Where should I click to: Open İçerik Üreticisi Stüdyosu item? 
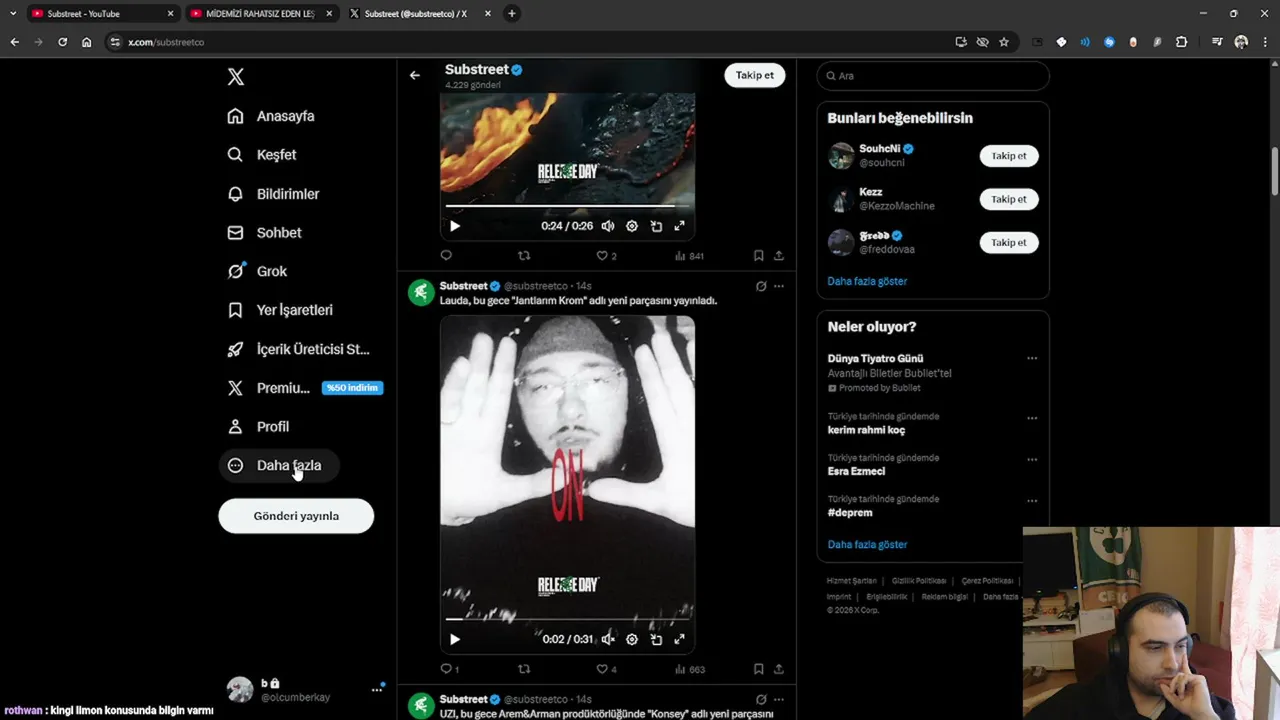(x=299, y=349)
